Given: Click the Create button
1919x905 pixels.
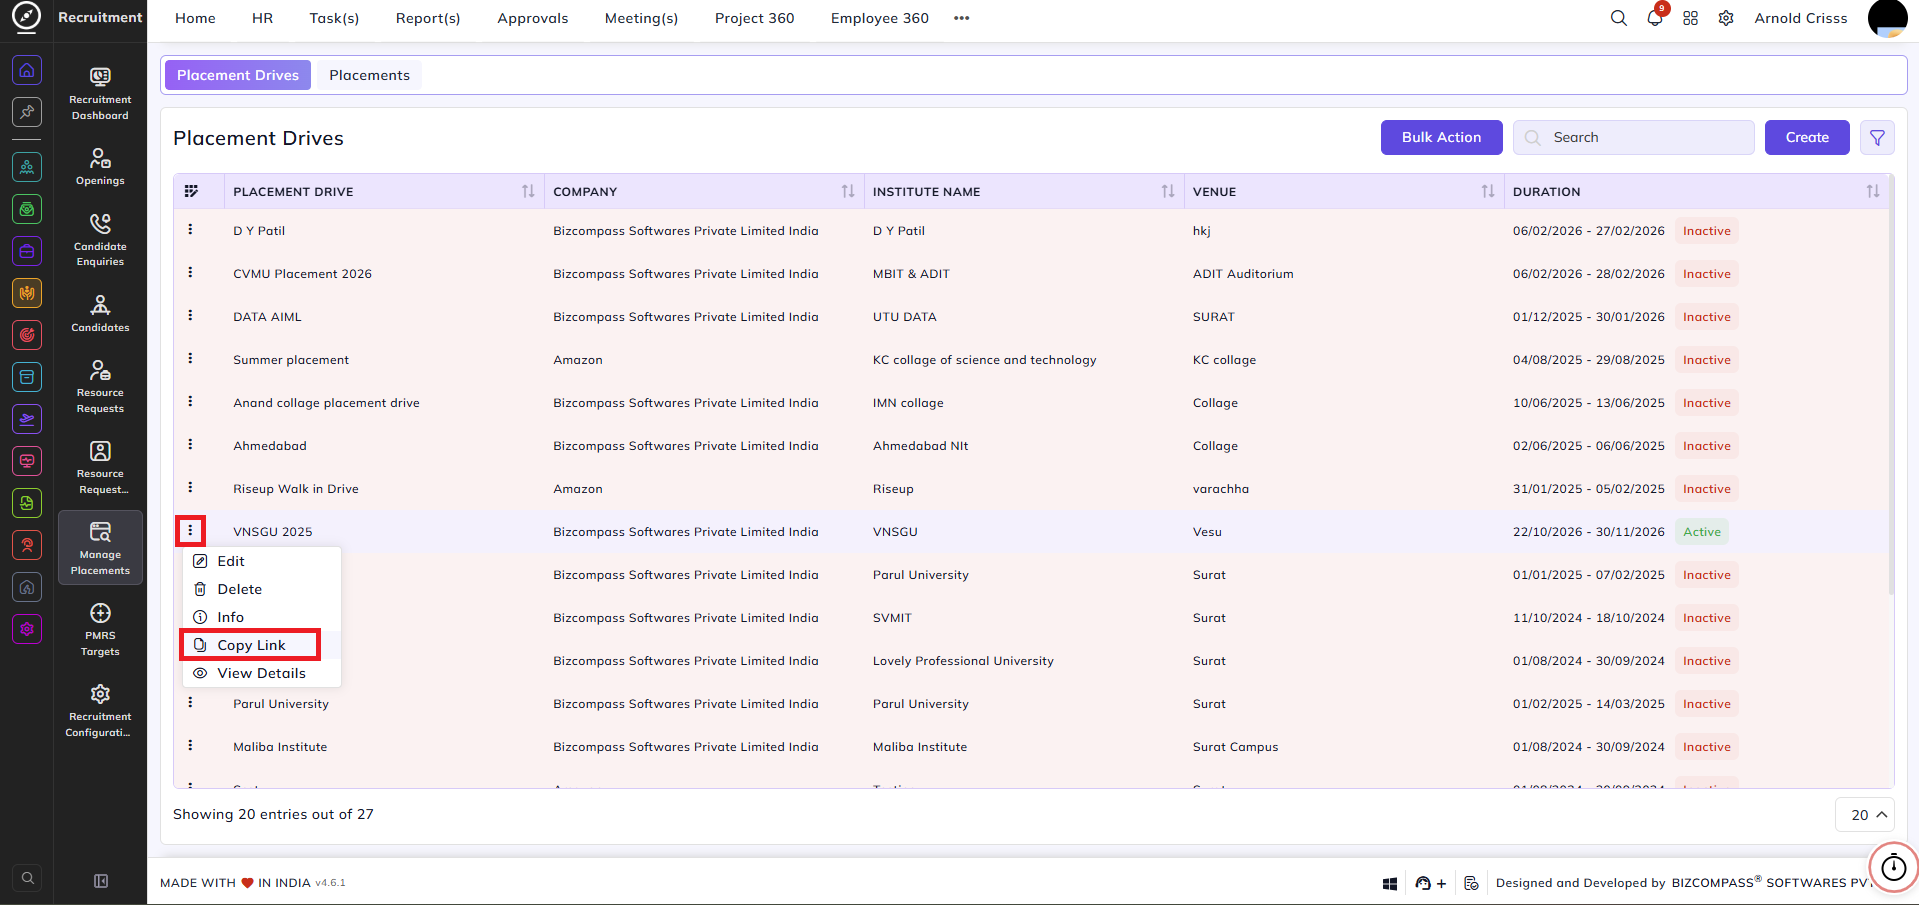Looking at the screenshot, I should click(1807, 138).
